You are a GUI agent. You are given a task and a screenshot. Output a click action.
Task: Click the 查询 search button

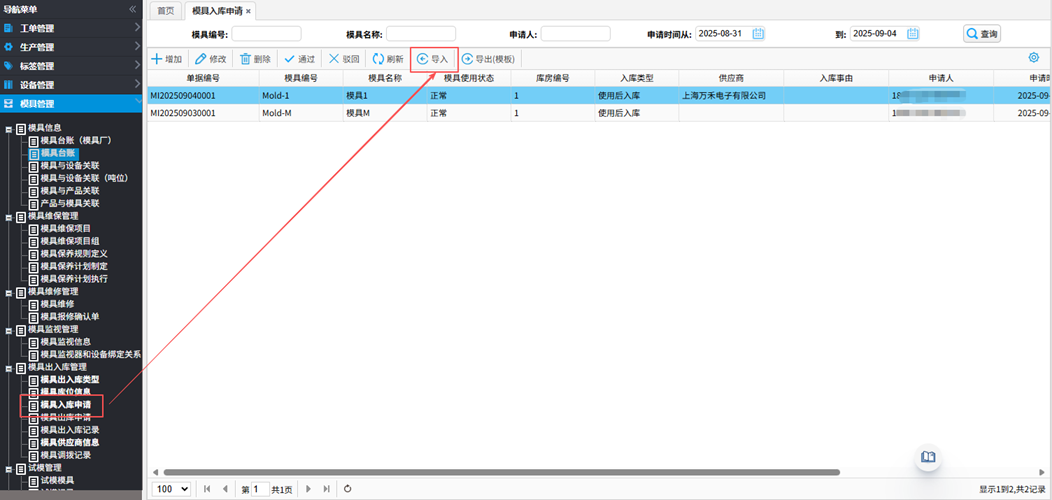click(982, 34)
